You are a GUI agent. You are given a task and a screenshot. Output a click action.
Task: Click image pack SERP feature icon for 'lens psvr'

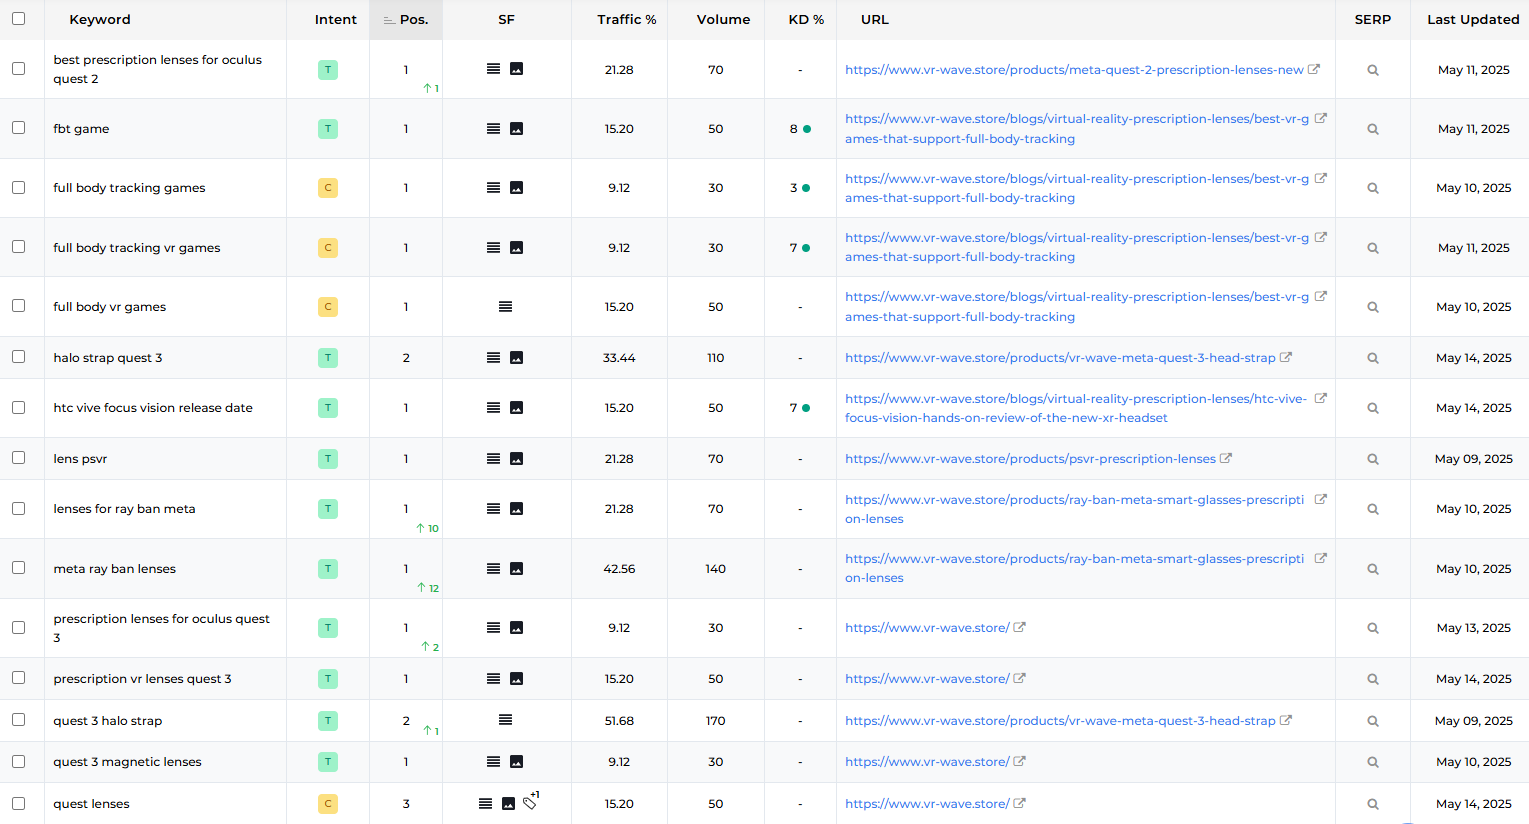pyautogui.click(x=517, y=459)
